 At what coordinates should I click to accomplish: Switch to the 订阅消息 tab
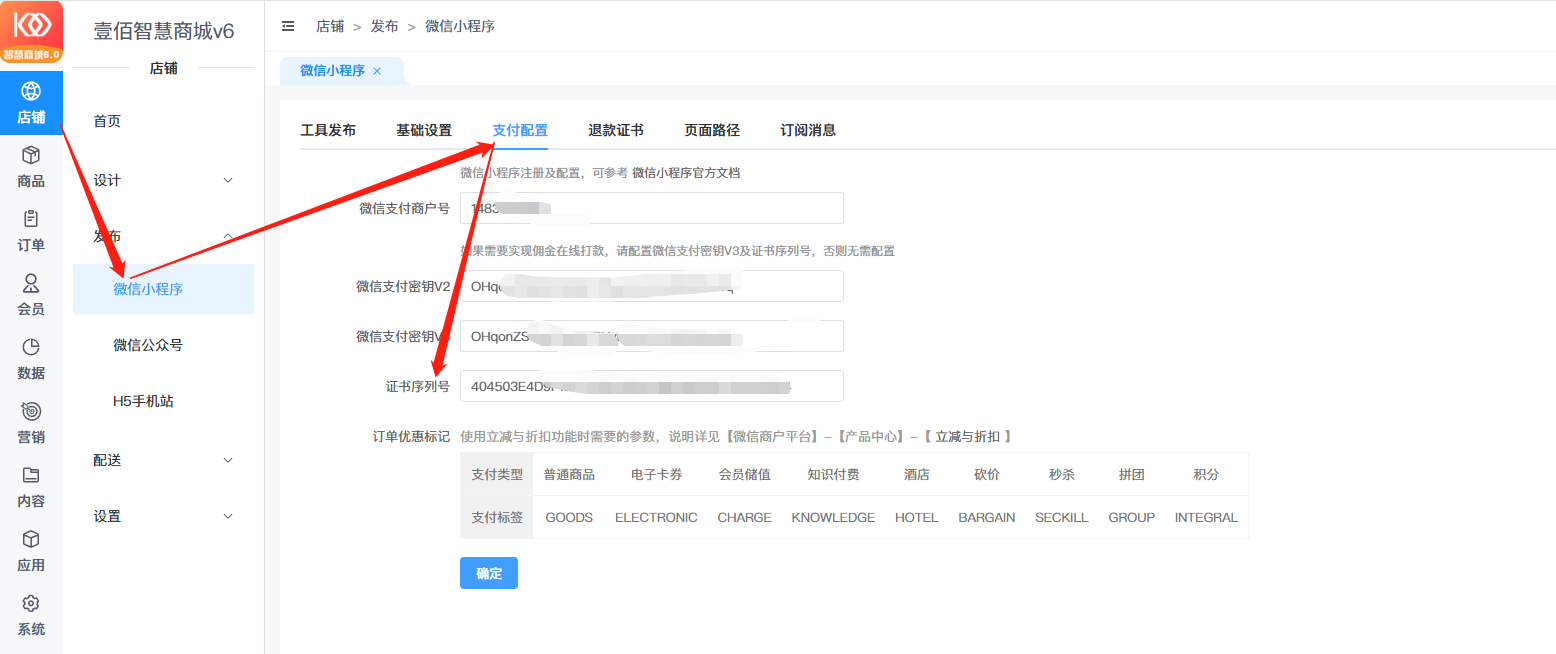coord(808,130)
